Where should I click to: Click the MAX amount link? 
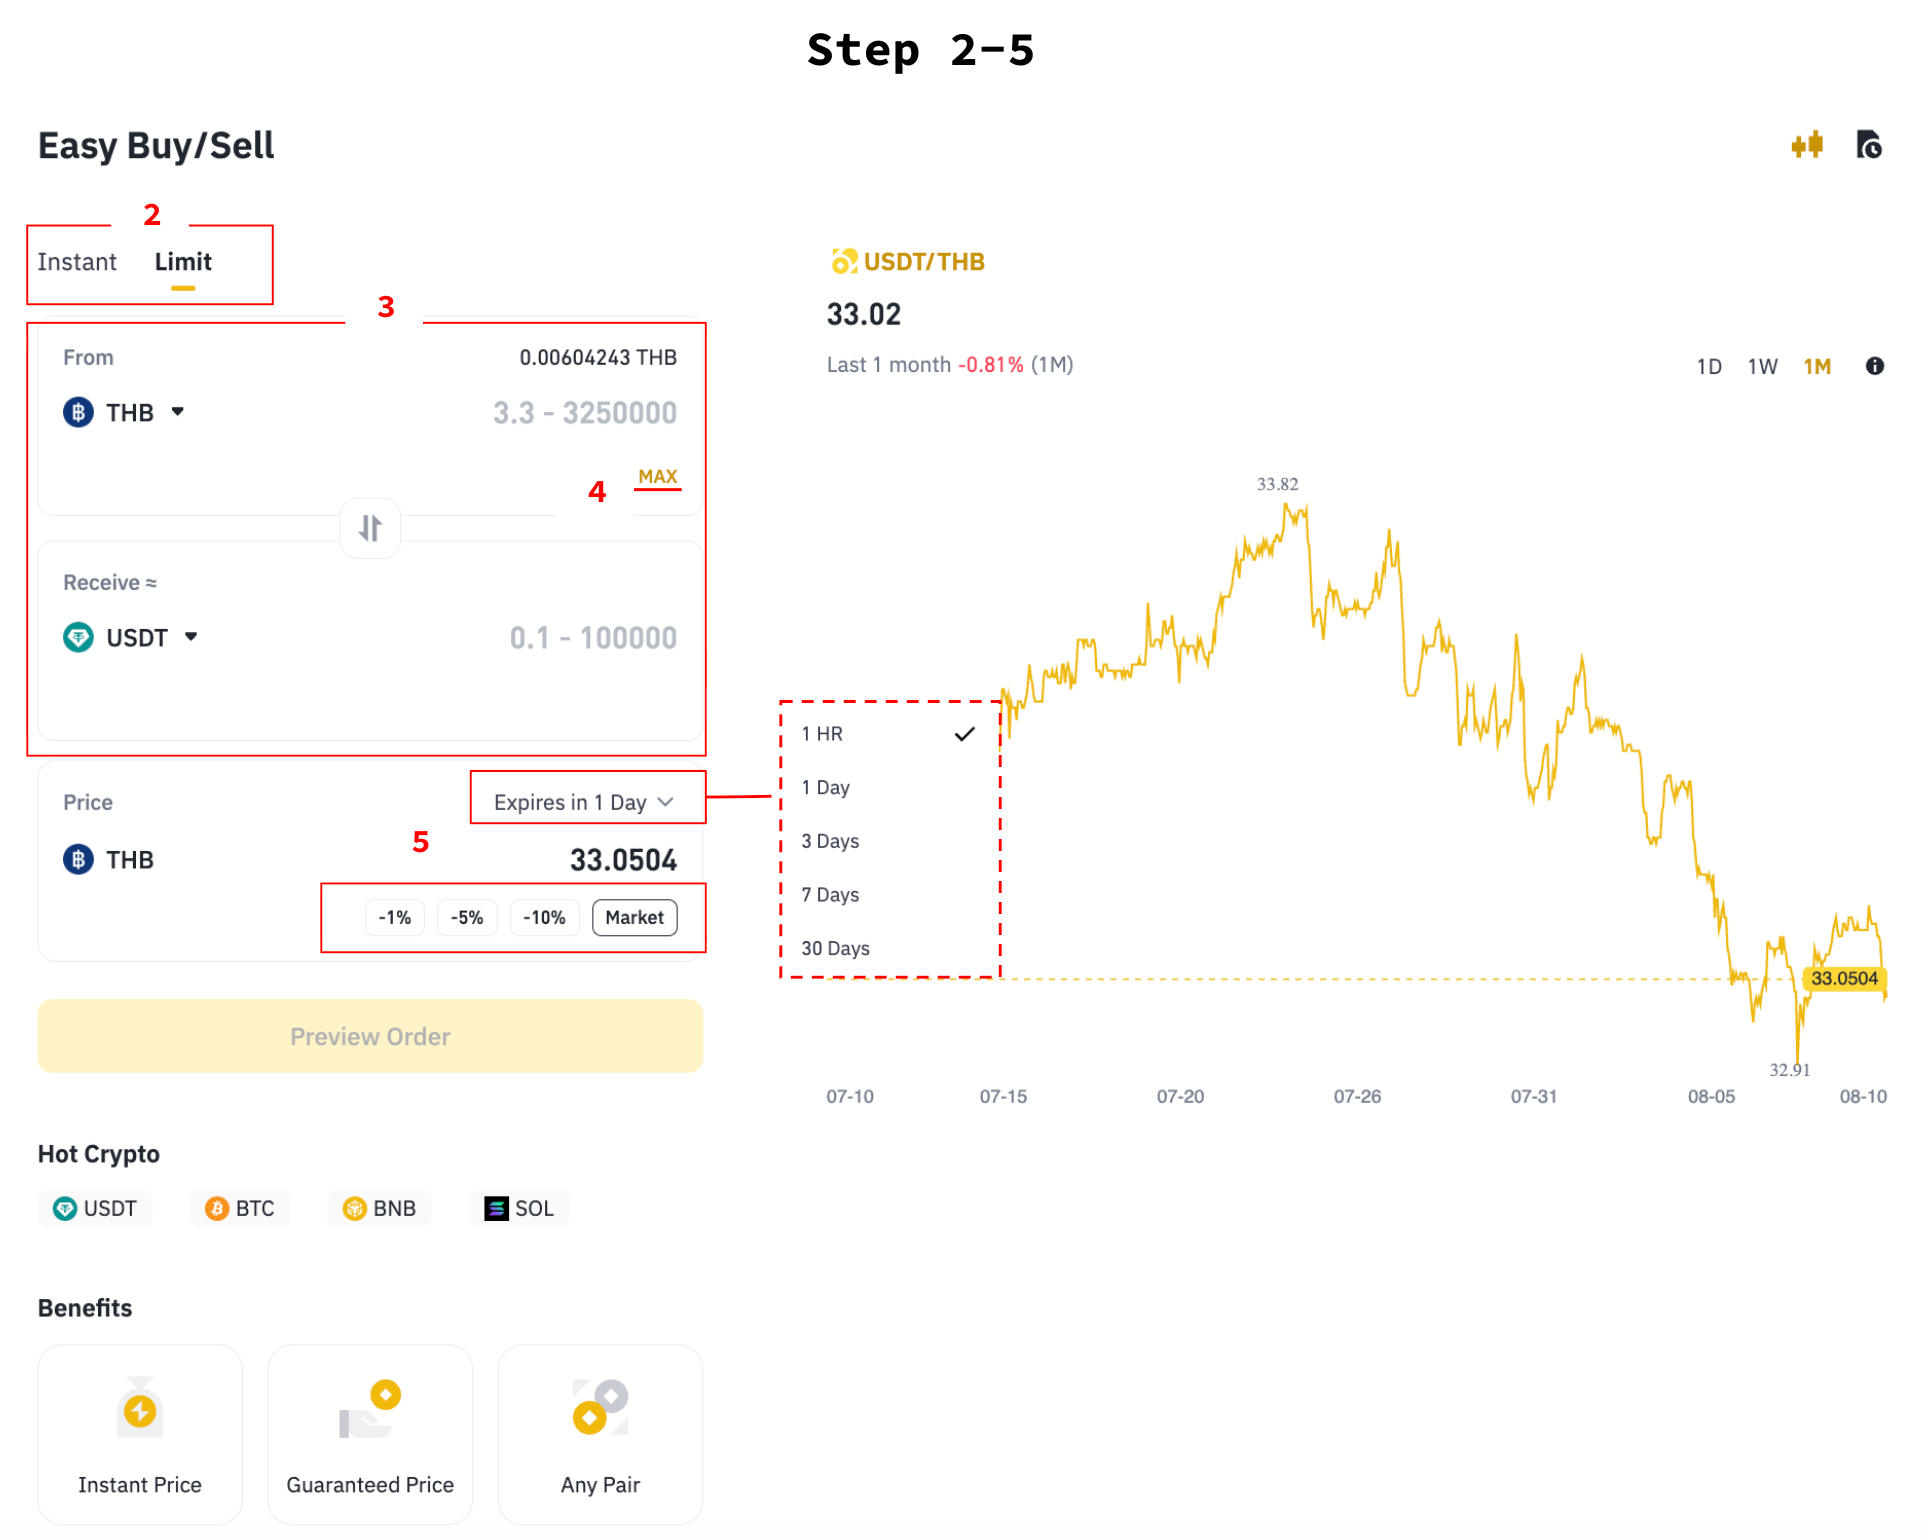tap(659, 478)
